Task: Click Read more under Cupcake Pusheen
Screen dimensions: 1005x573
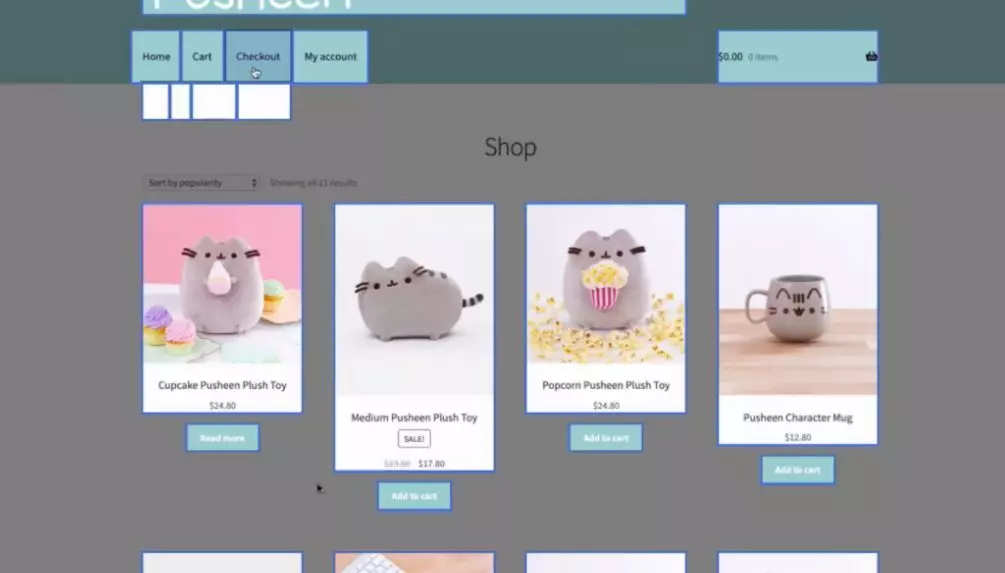Action: (x=222, y=438)
